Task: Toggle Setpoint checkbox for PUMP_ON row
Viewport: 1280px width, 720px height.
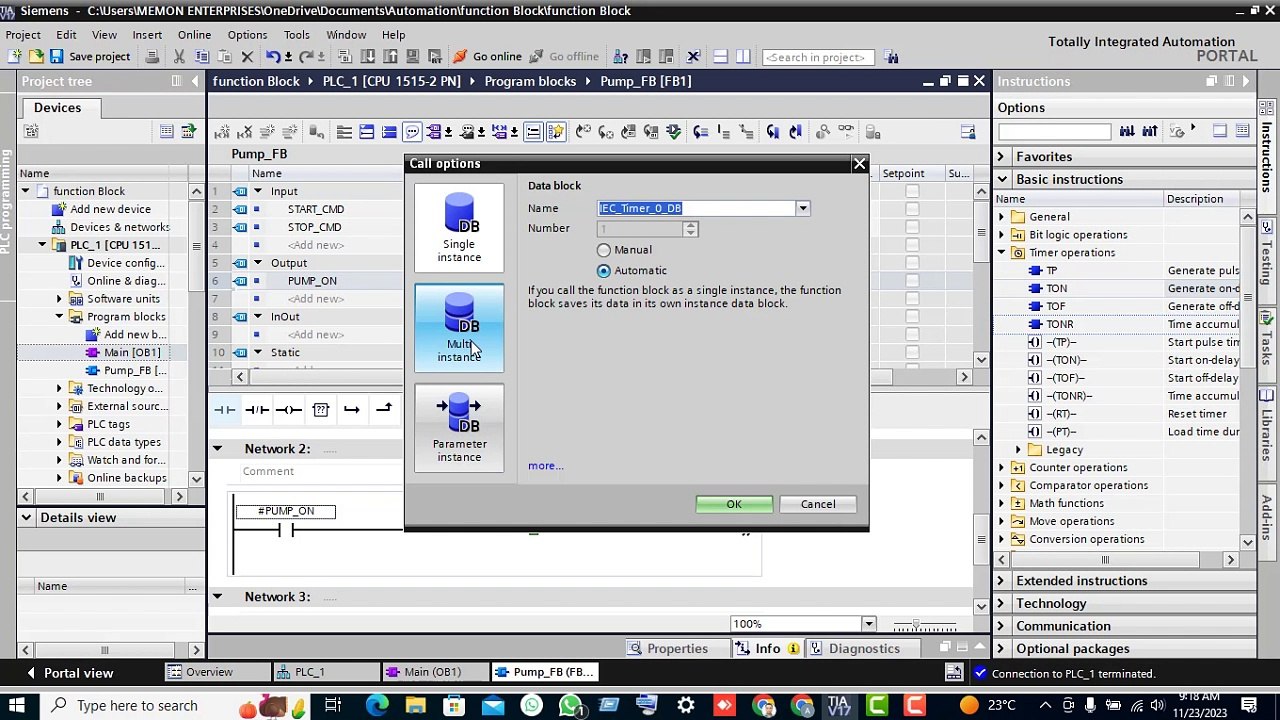Action: pyautogui.click(x=912, y=281)
